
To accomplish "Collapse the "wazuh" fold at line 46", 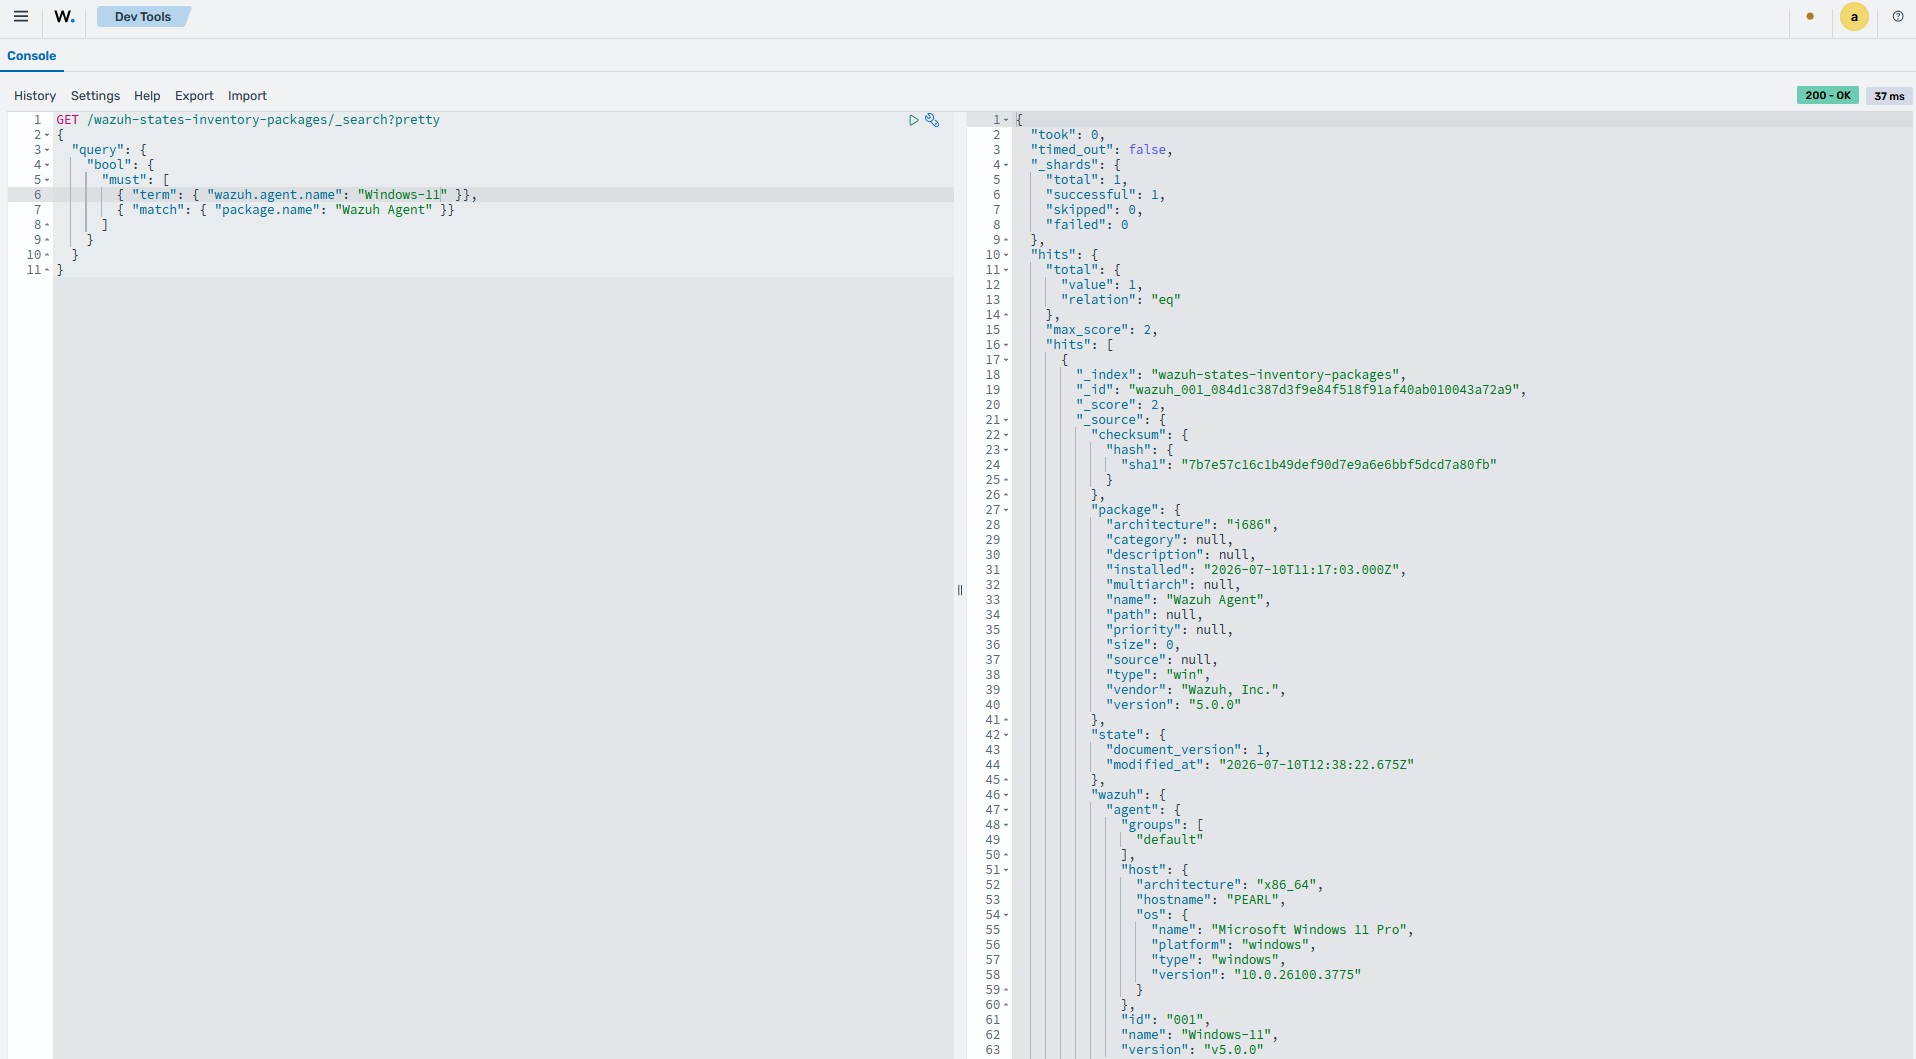I will tap(1006, 795).
